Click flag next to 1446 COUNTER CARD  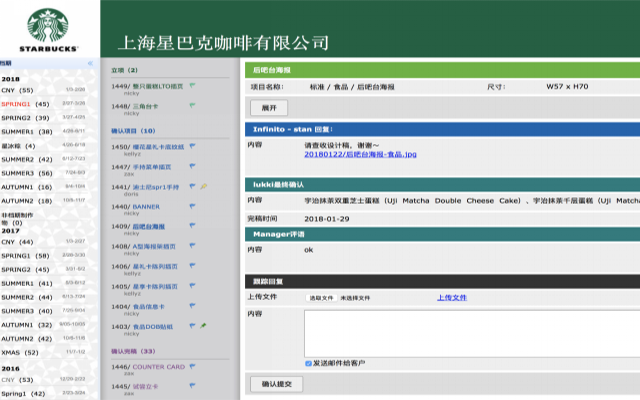(192, 366)
